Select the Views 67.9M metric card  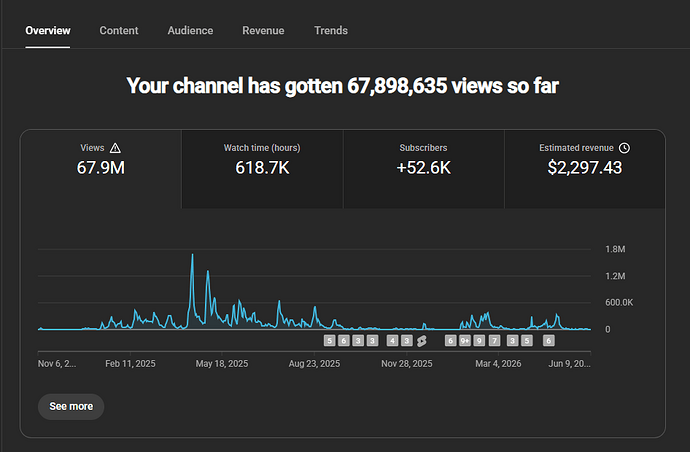[101, 169]
